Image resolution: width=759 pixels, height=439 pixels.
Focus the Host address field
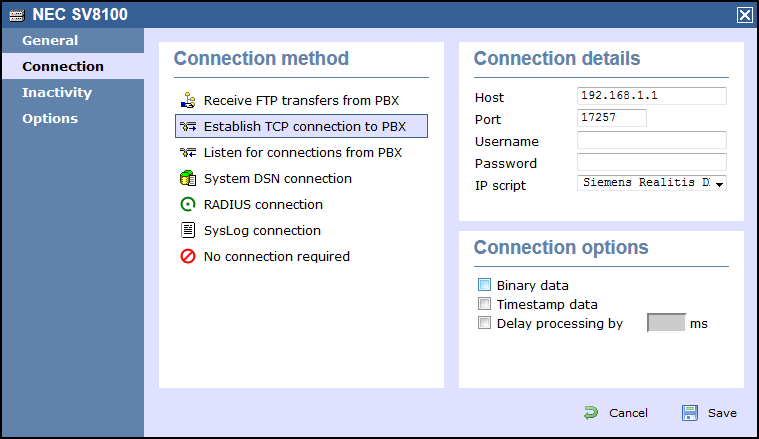(x=651, y=97)
